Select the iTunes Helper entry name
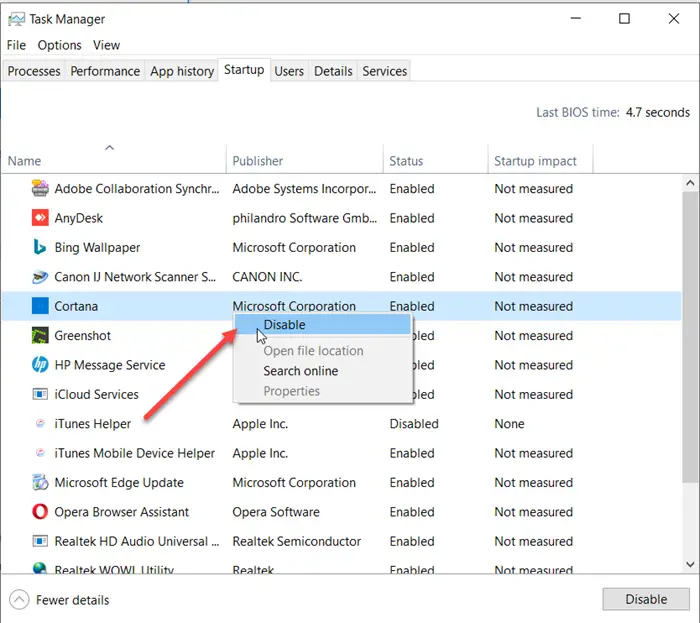 click(x=92, y=424)
